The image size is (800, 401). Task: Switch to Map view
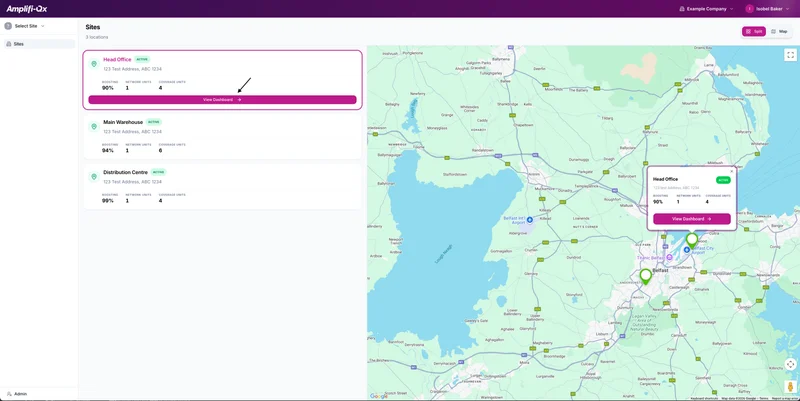click(x=779, y=31)
